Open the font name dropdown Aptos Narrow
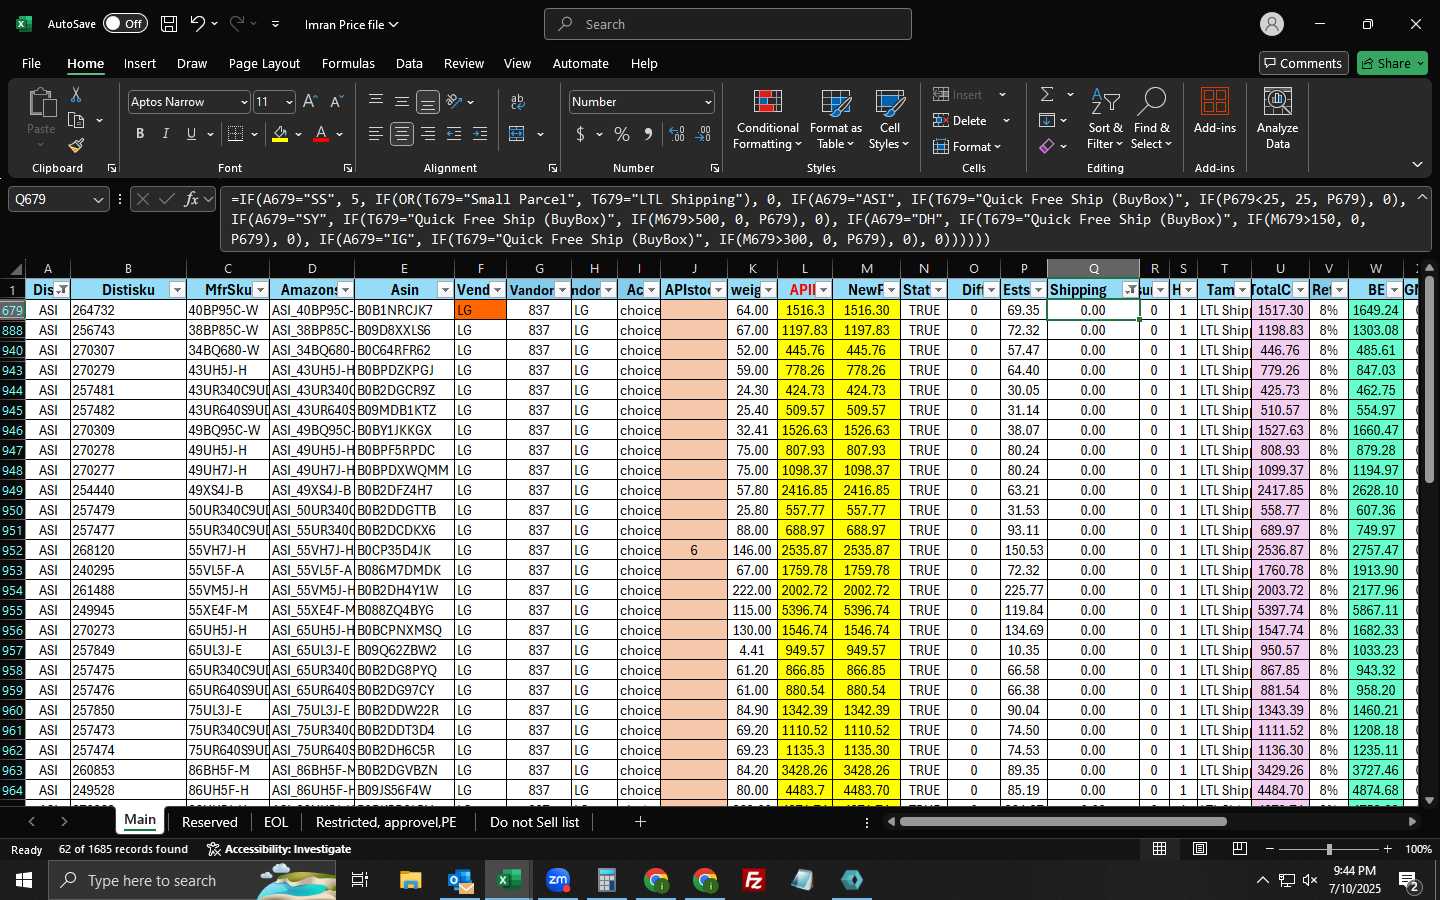1440x900 pixels. [243, 102]
